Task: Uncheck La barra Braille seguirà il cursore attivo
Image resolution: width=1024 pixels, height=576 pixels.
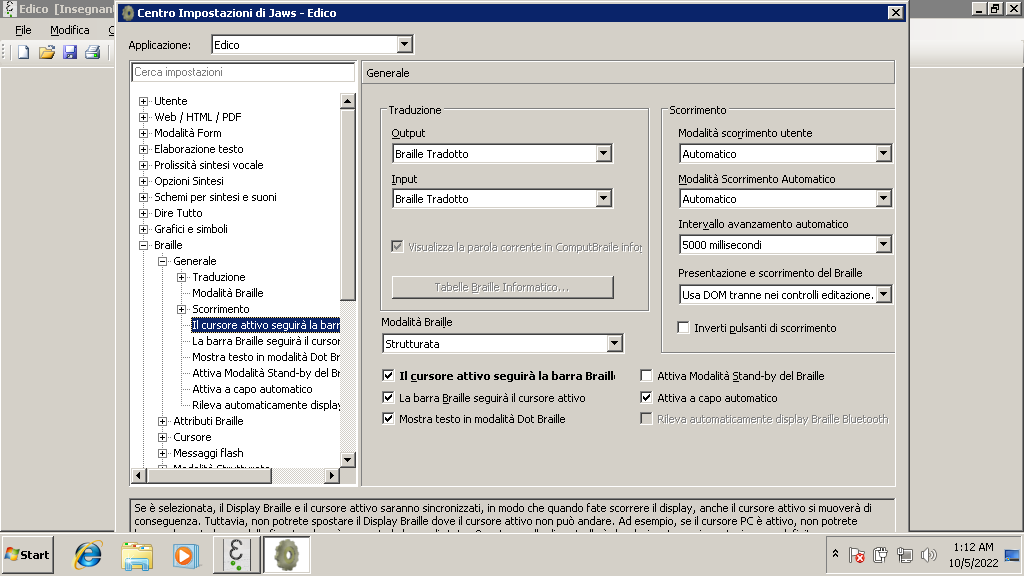Action: click(388, 398)
